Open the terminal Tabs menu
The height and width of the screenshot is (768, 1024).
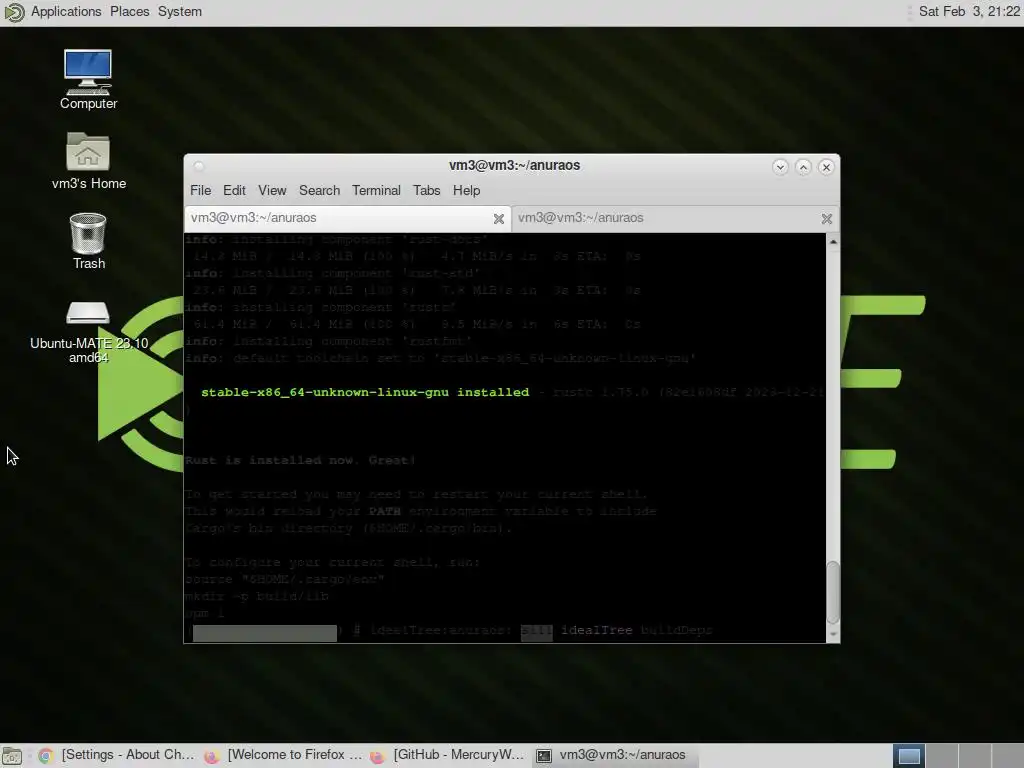pos(426,190)
